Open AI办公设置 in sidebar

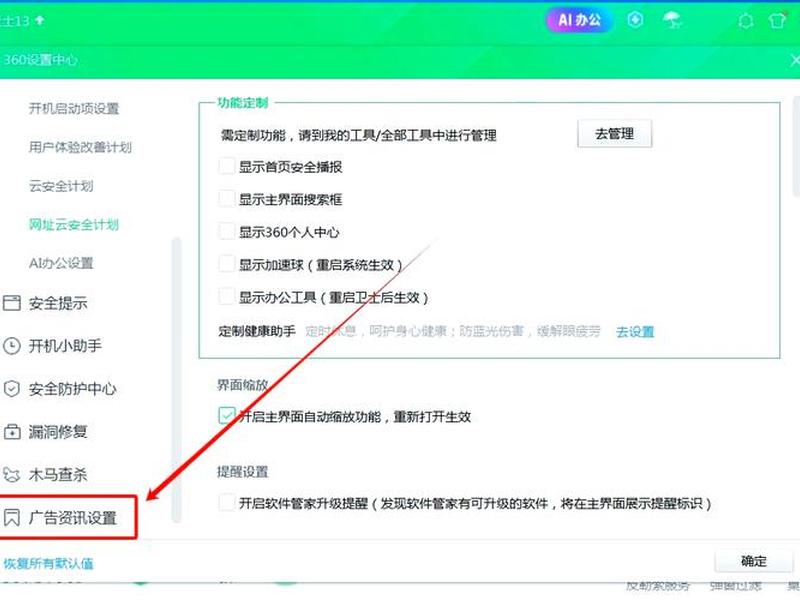[x=61, y=263]
